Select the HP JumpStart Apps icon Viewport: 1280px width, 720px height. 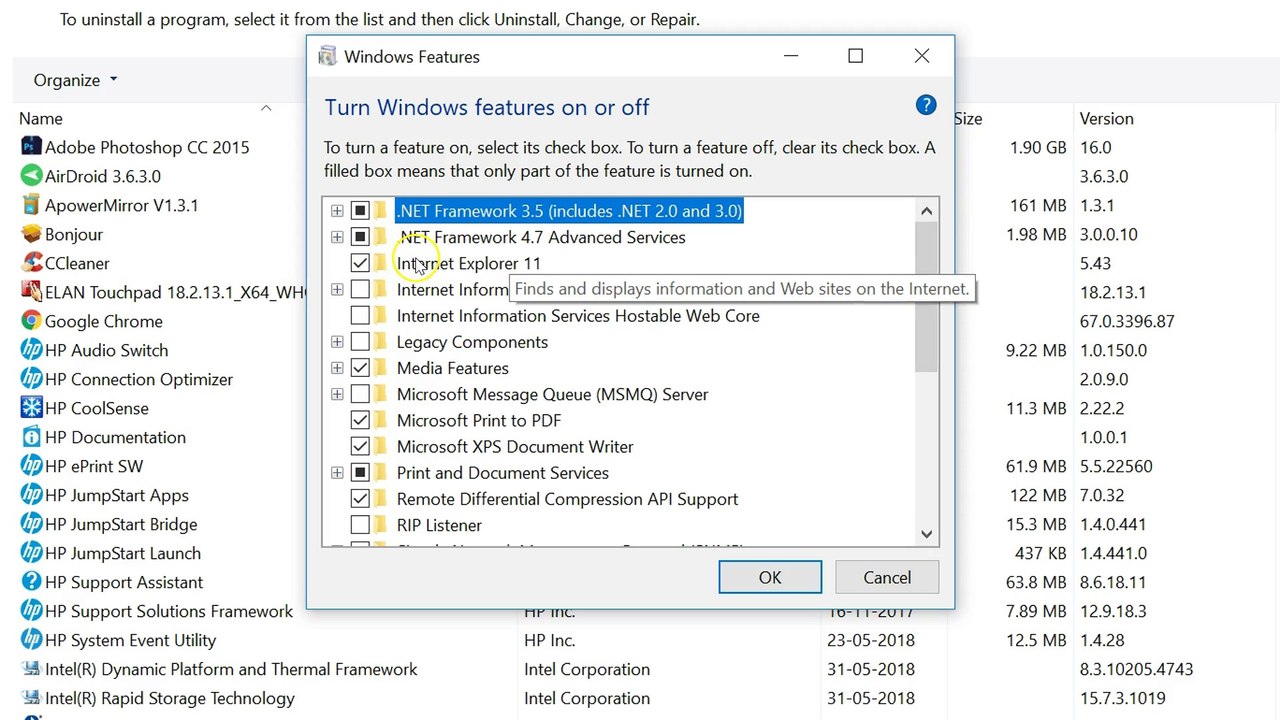pyautogui.click(x=31, y=495)
